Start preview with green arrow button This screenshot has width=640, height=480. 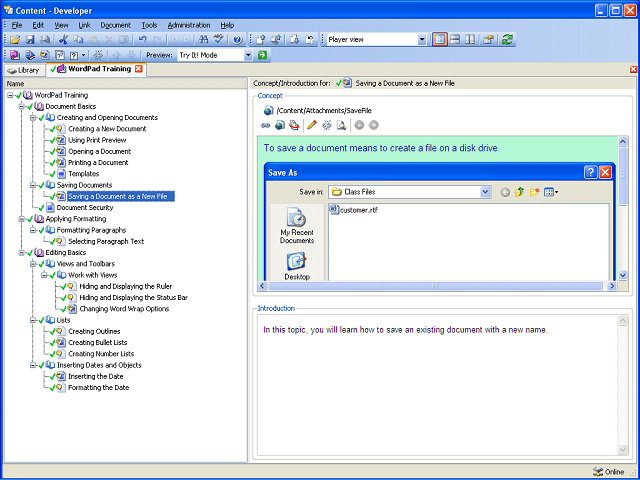click(262, 55)
